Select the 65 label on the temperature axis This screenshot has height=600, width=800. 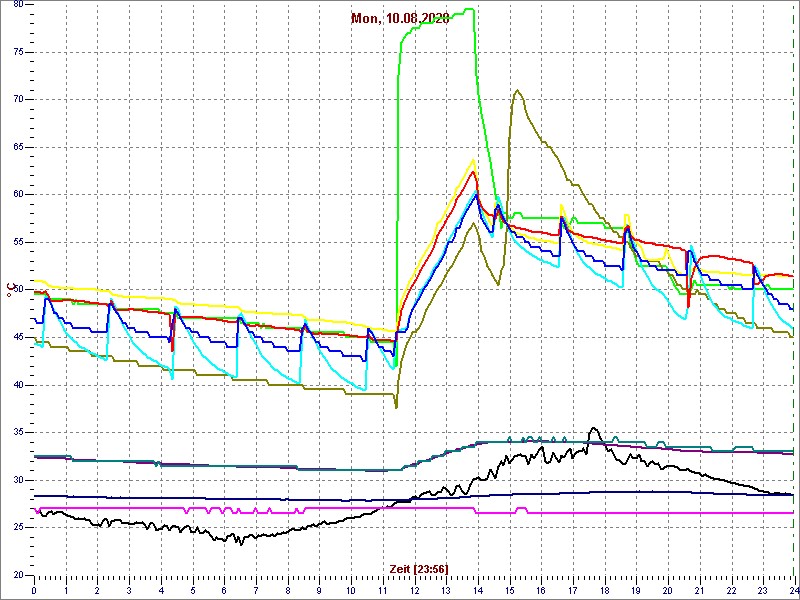(x=18, y=147)
